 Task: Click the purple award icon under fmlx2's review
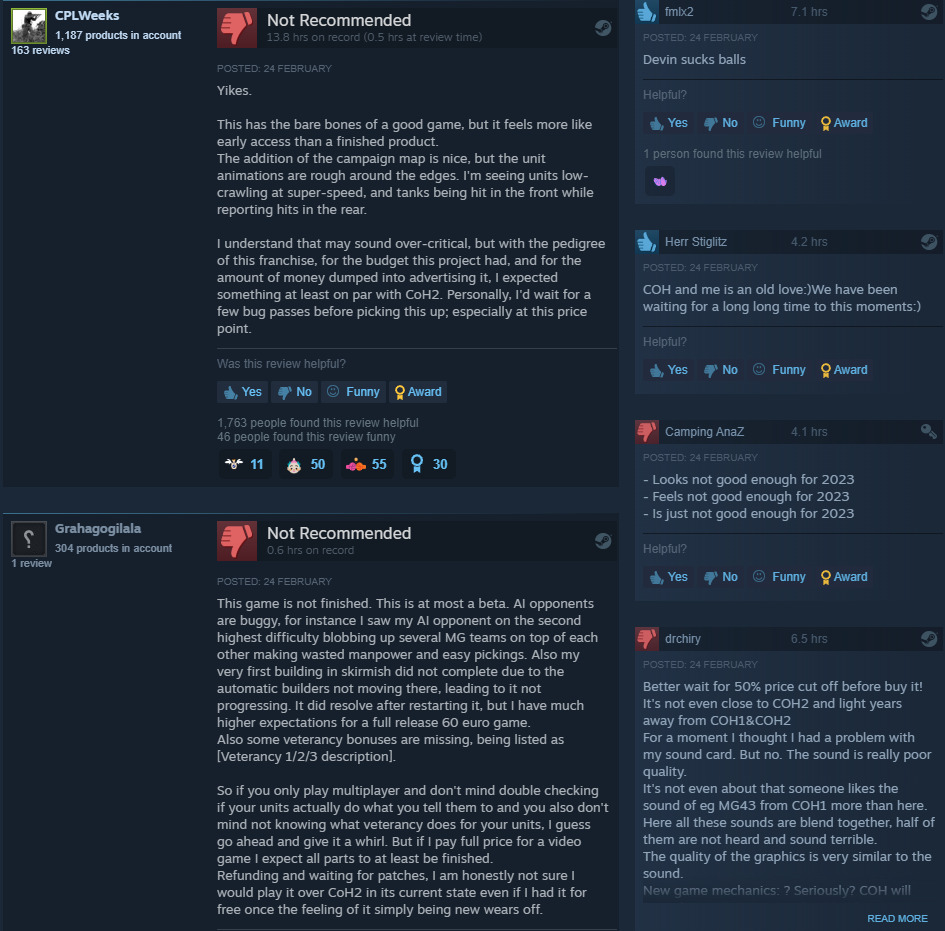(660, 181)
